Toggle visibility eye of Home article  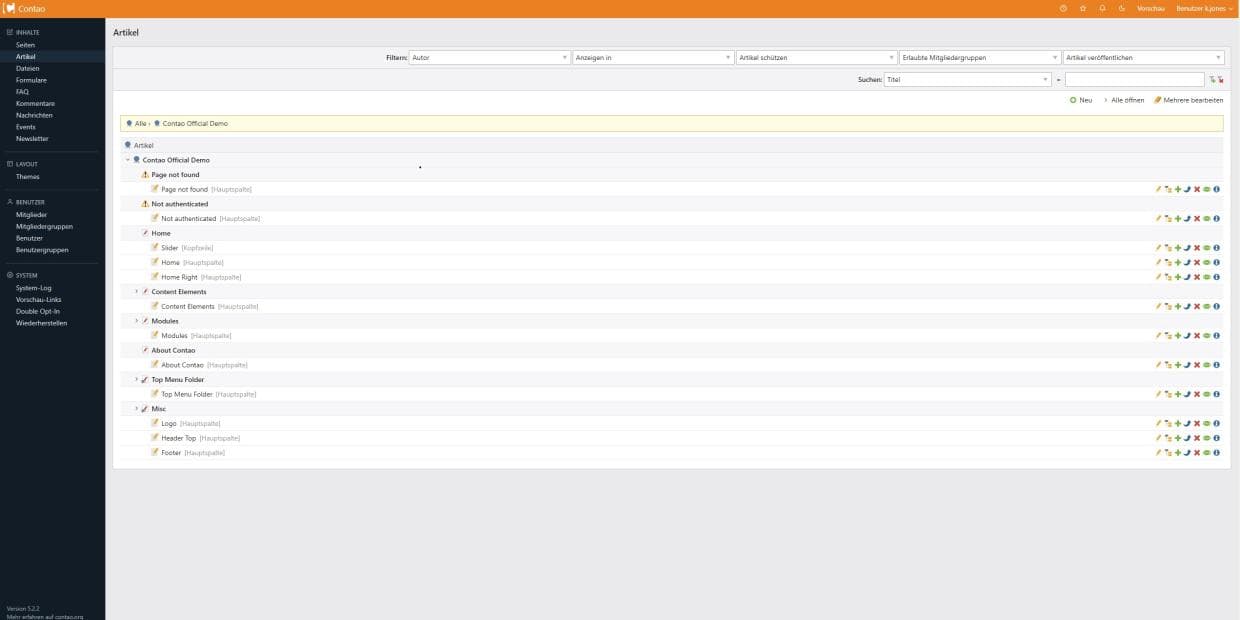(1207, 262)
